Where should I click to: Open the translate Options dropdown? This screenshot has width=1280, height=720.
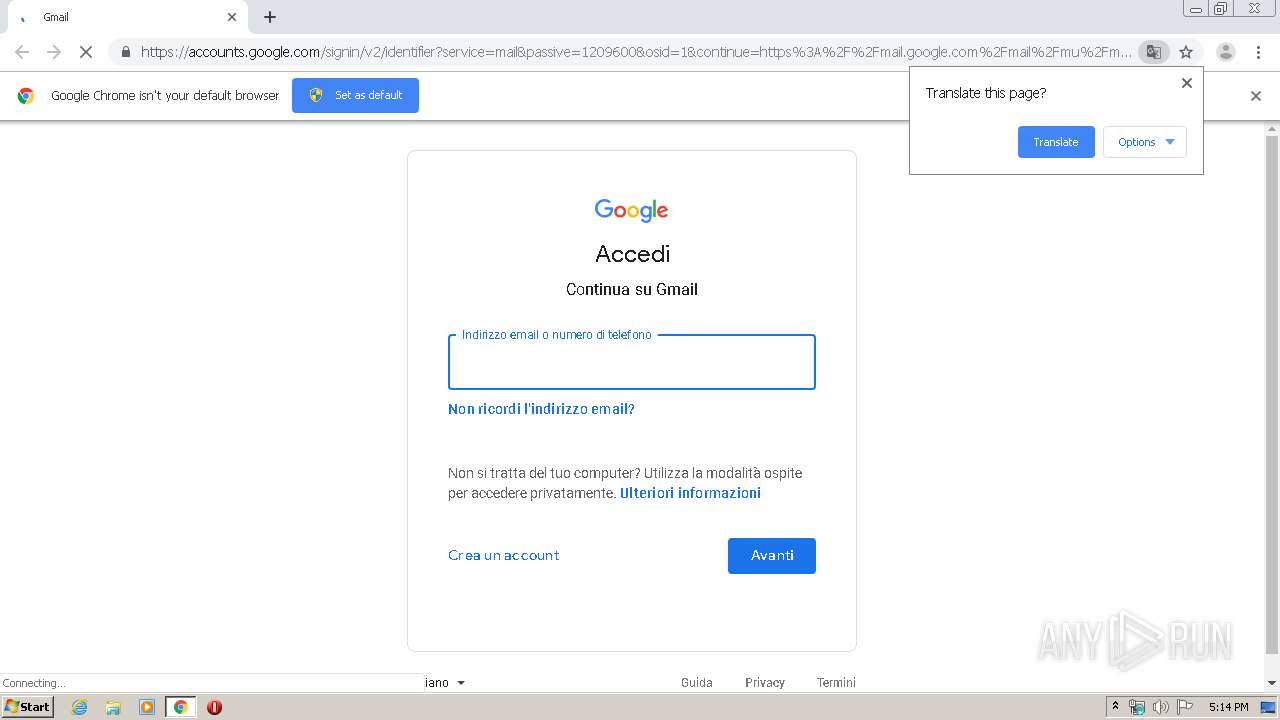tap(1145, 142)
